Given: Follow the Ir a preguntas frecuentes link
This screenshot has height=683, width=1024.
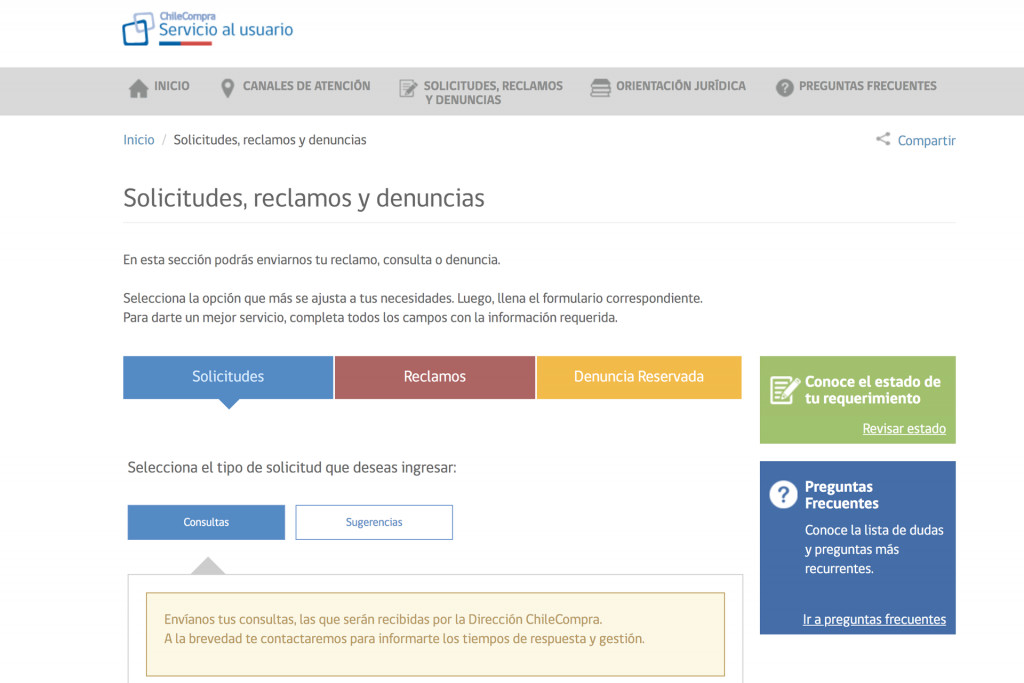Looking at the screenshot, I should click(874, 620).
